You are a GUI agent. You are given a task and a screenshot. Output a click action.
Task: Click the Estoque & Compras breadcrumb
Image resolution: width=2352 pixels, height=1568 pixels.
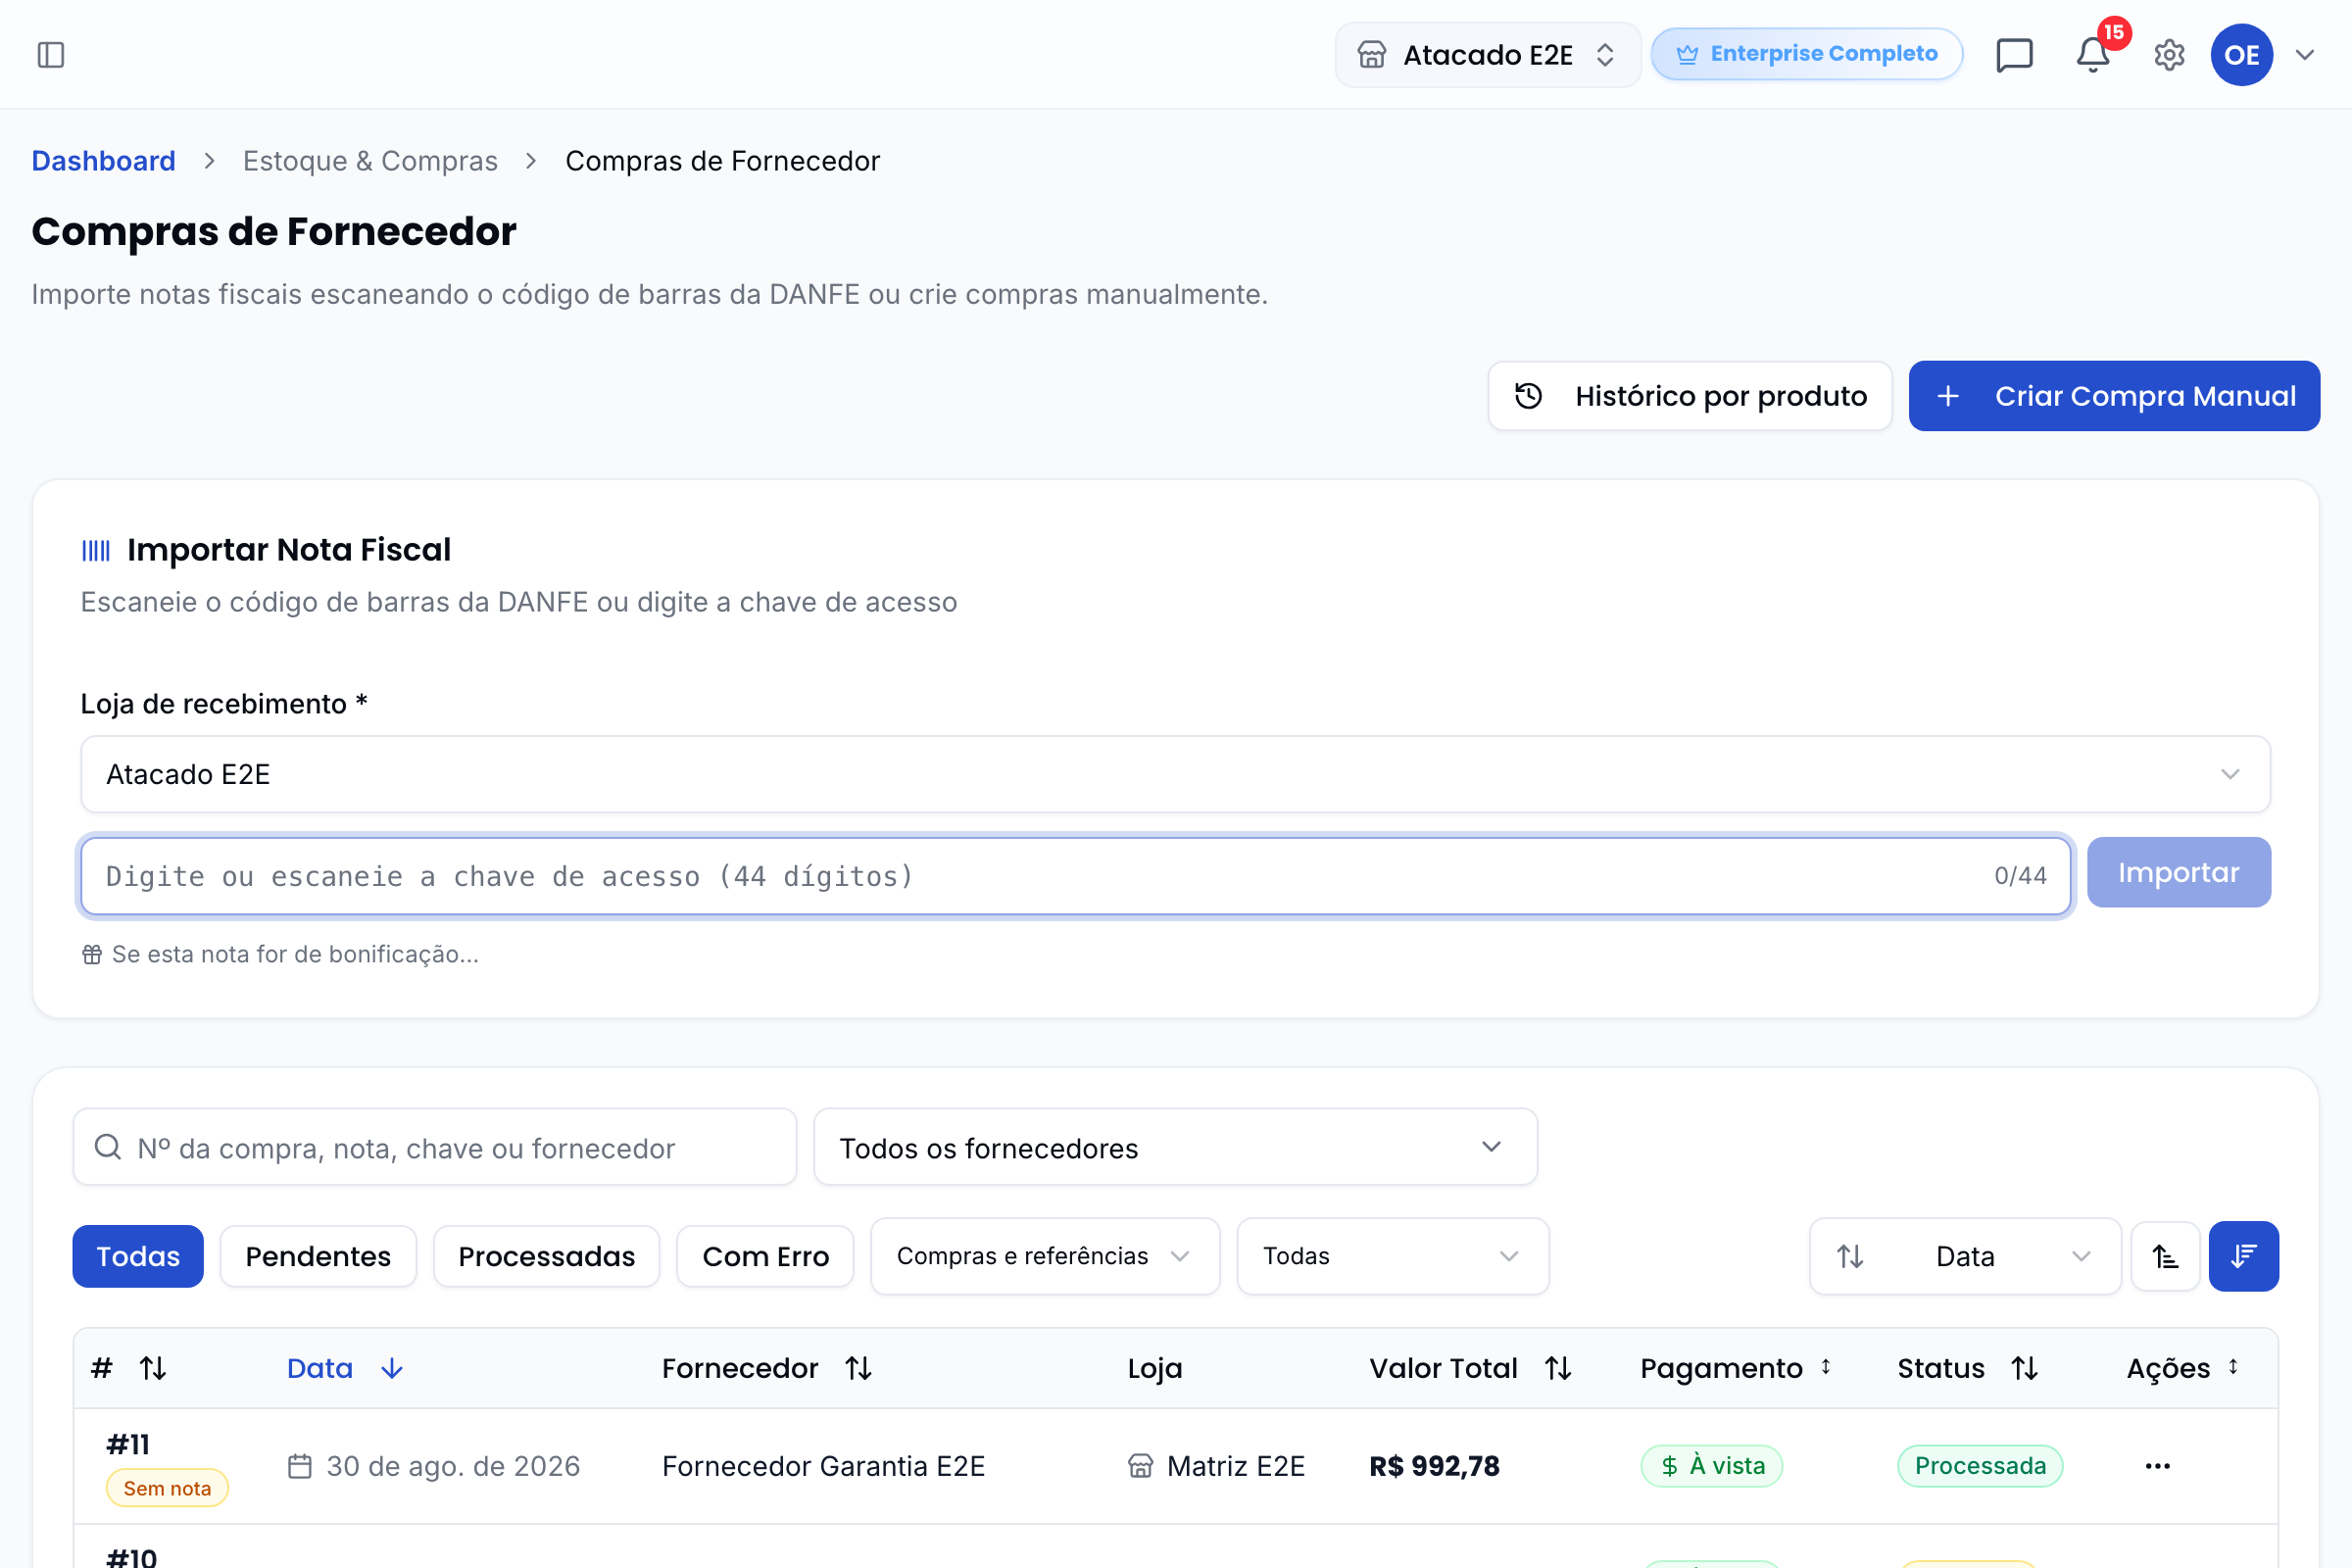[x=370, y=161]
